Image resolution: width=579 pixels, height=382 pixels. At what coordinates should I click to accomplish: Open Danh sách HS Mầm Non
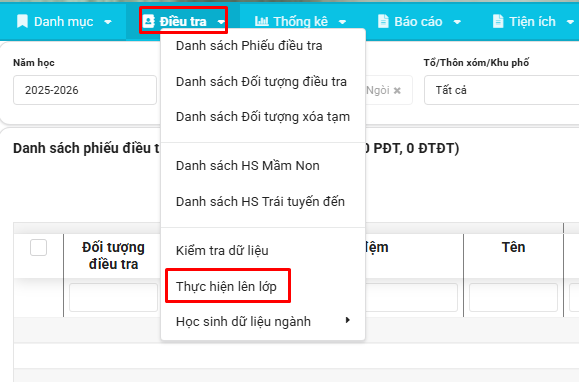(x=263, y=166)
